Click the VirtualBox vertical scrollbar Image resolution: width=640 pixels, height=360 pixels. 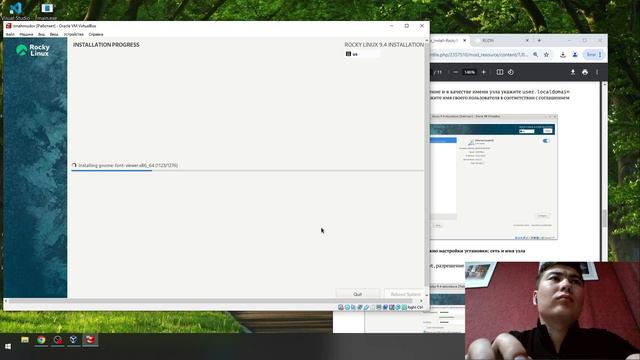427,163
